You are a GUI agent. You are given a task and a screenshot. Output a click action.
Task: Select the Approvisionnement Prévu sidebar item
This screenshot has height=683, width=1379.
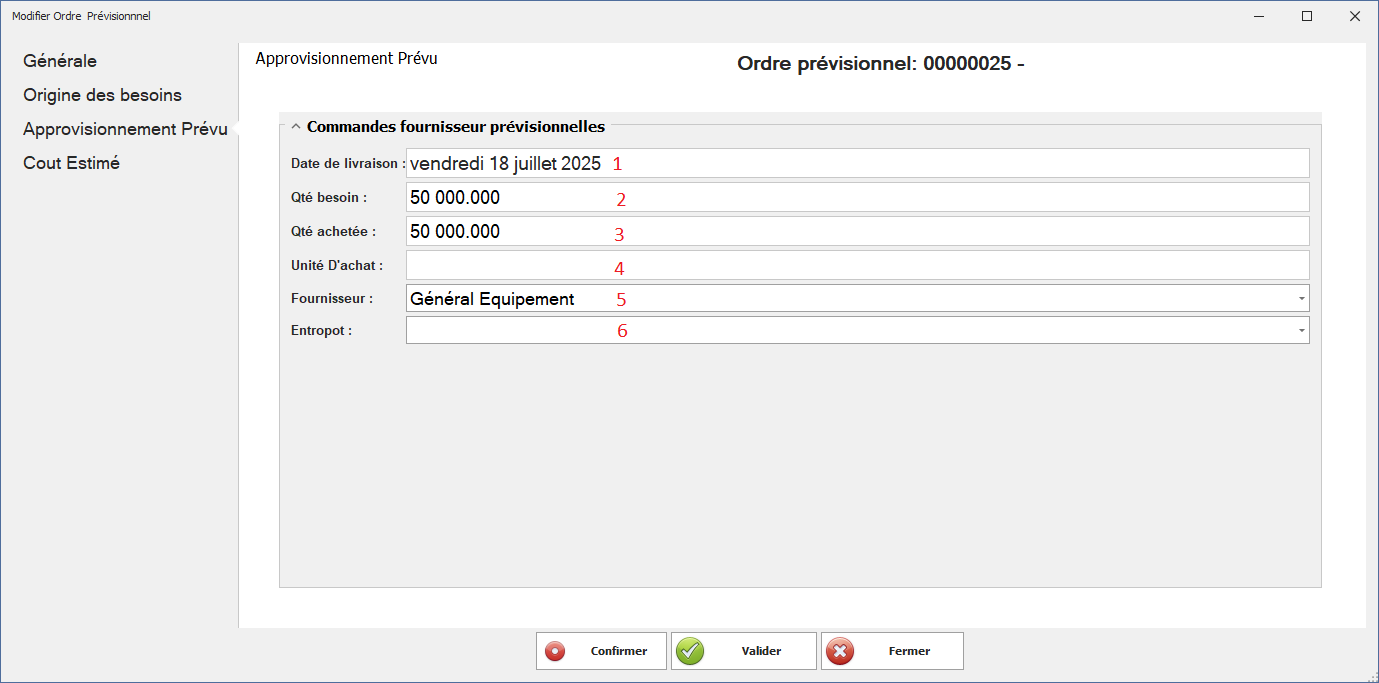(125, 129)
